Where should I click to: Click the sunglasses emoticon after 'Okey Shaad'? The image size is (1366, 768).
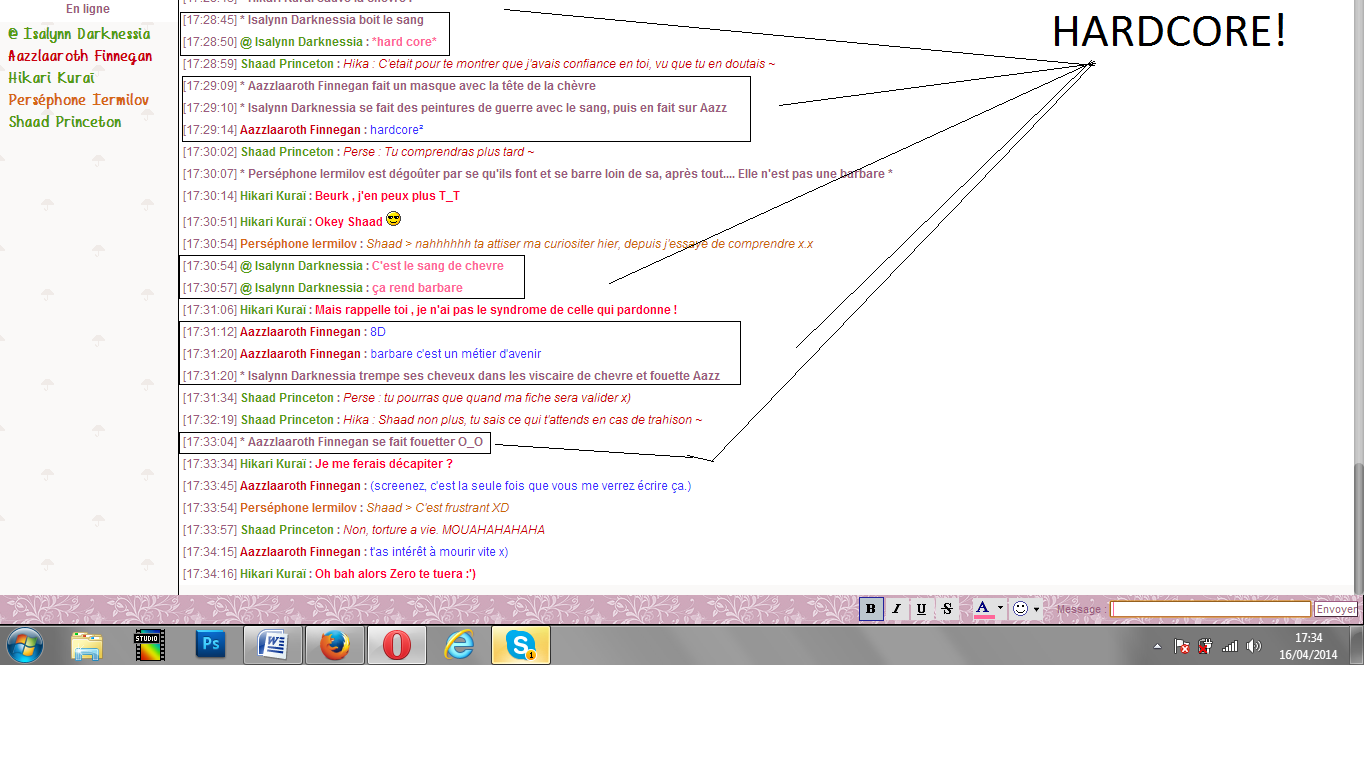tap(393, 219)
